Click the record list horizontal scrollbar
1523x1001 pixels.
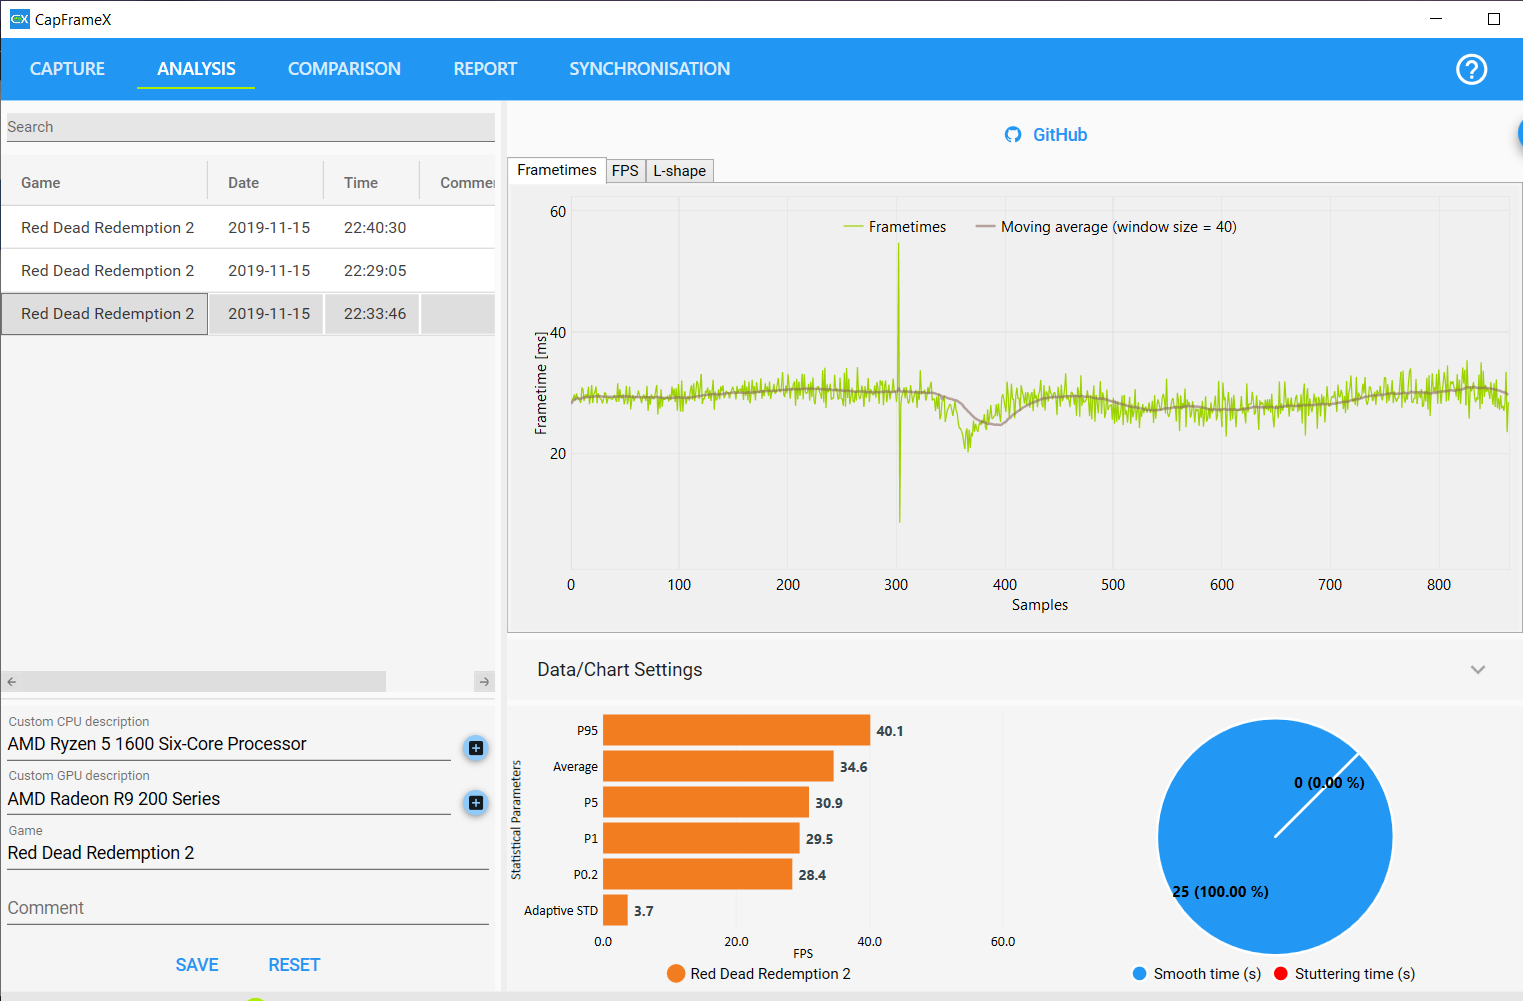tap(204, 682)
